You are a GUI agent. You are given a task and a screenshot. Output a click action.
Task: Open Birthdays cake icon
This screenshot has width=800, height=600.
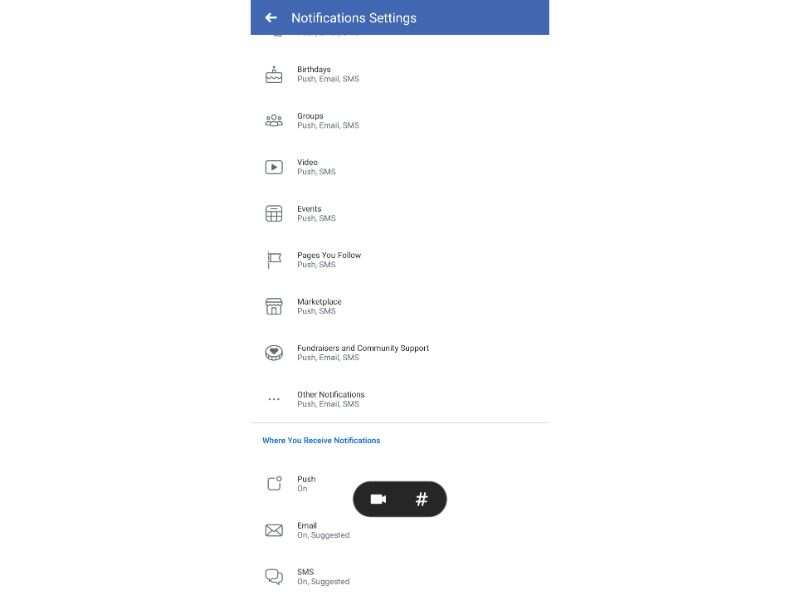click(x=274, y=73)
